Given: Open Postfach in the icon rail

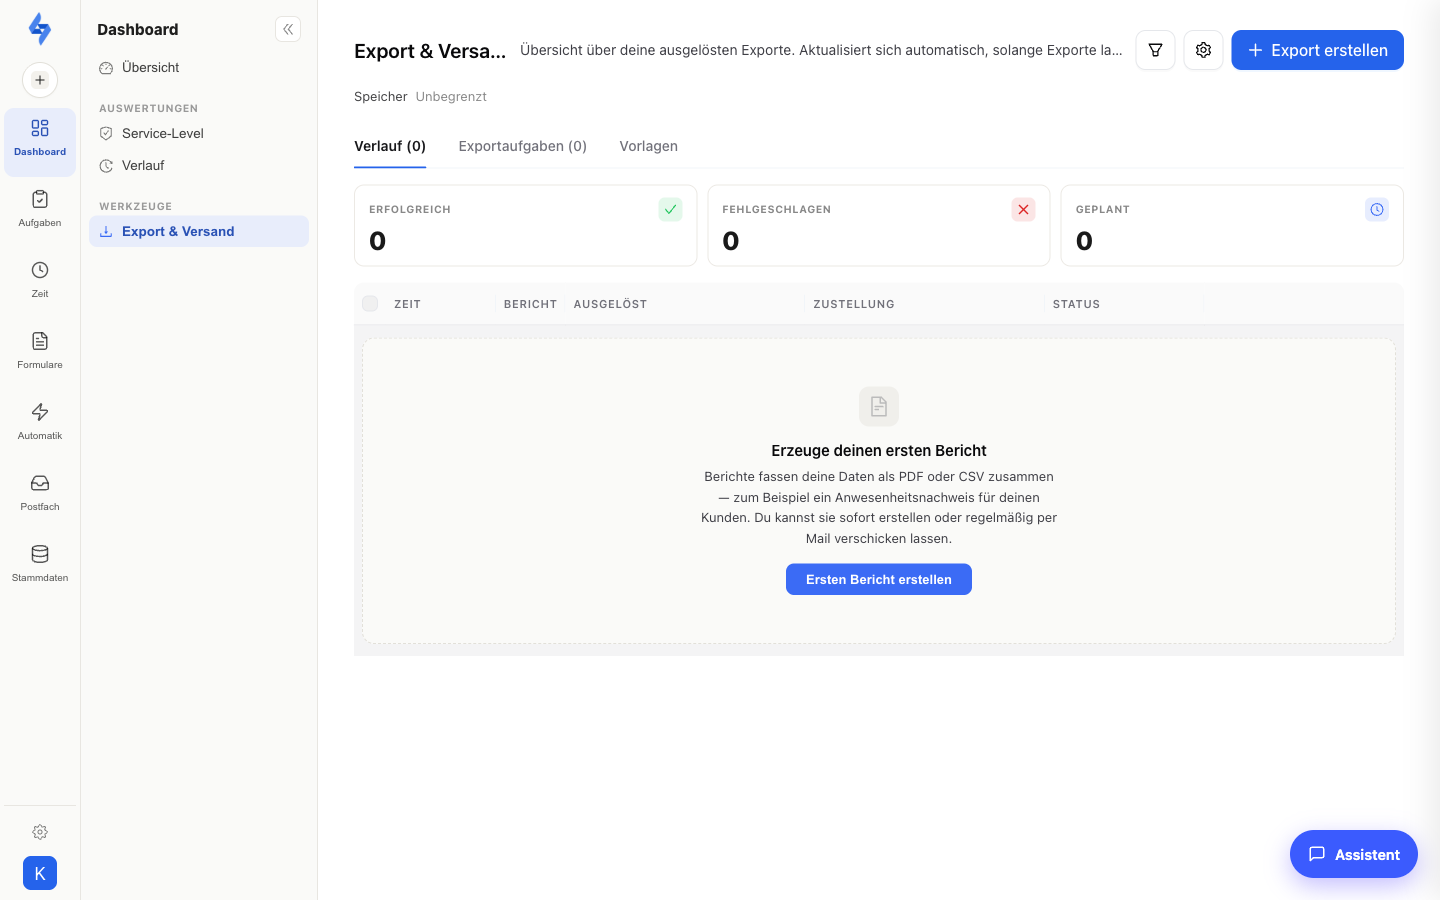Looking at the screenshot, I should tap(40, 493).
